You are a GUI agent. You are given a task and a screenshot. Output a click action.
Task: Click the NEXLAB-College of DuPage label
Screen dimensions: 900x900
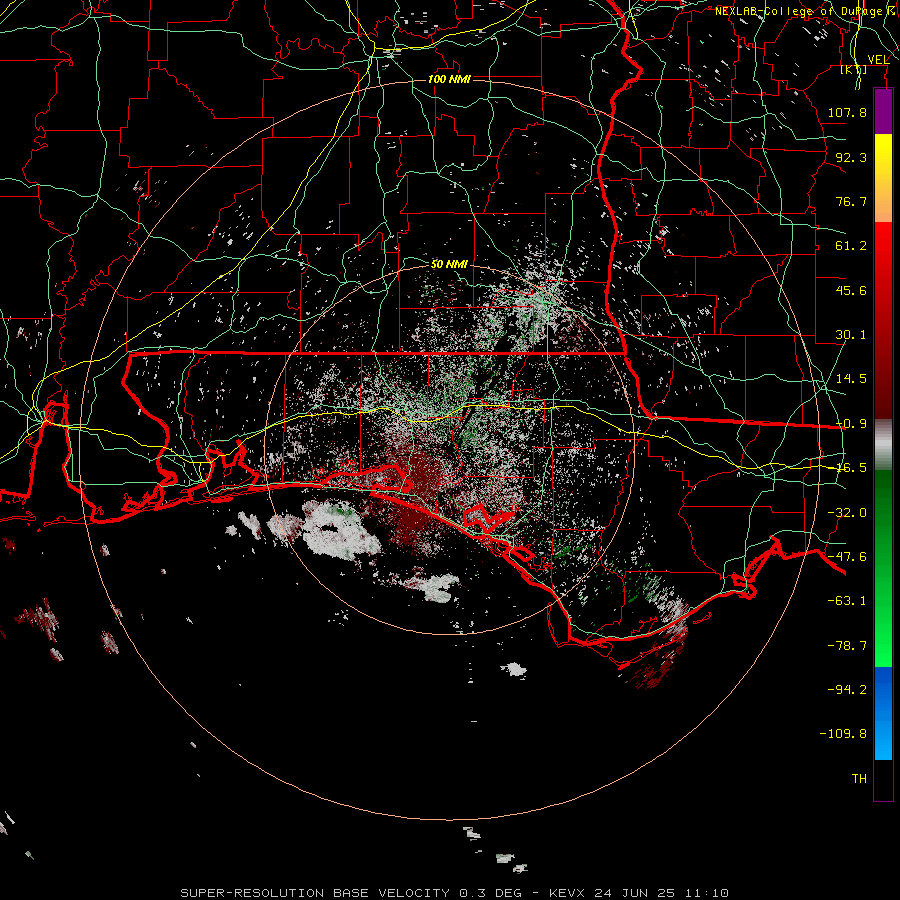(800, 11)
